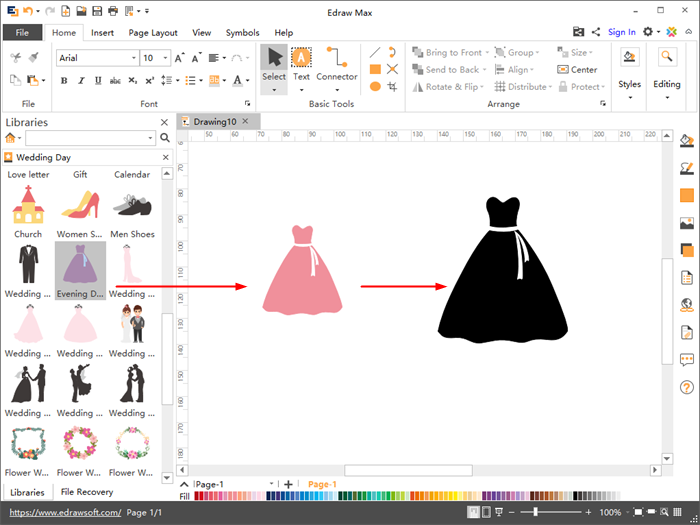Open the Insert ribbon tab
Viewport: 700px width, 525px height.
[102, 32]
